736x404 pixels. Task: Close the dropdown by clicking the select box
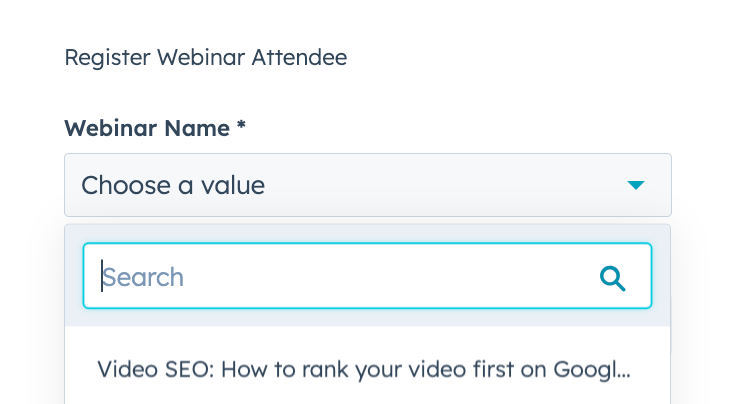coord(368,185)
